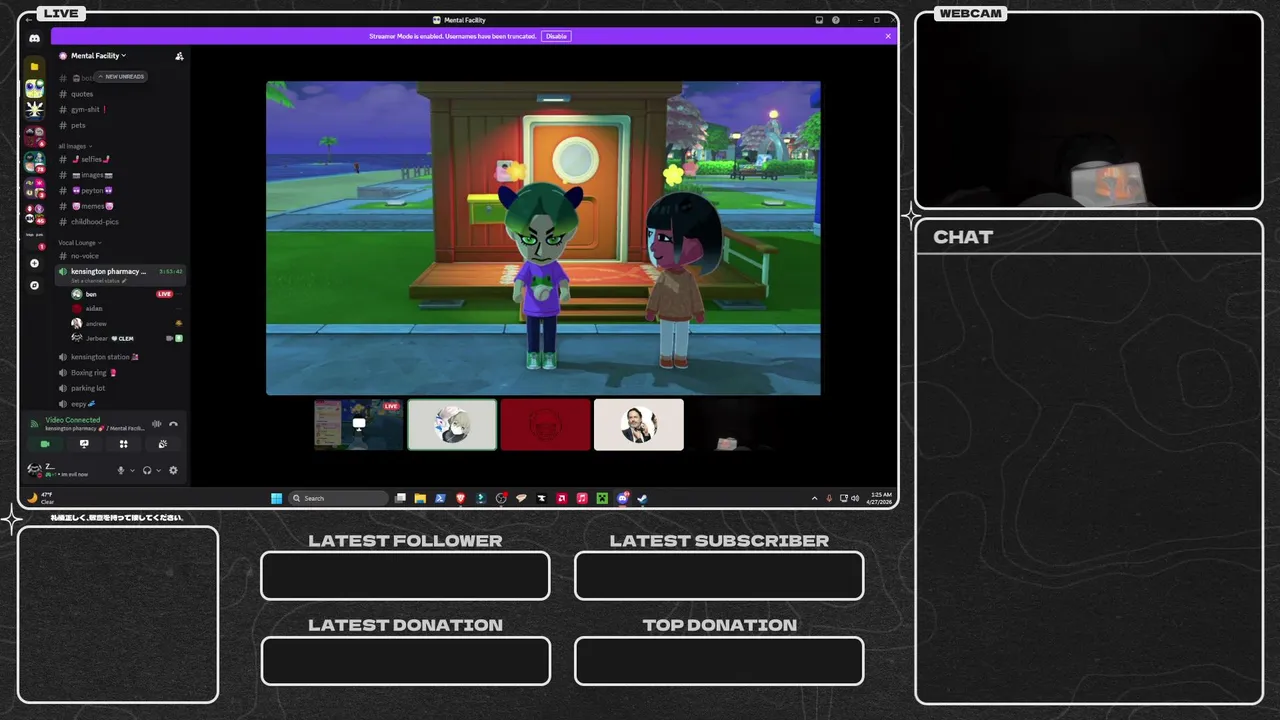
Task: Select the anime avatar participant tile
Action: pos(452,425)
